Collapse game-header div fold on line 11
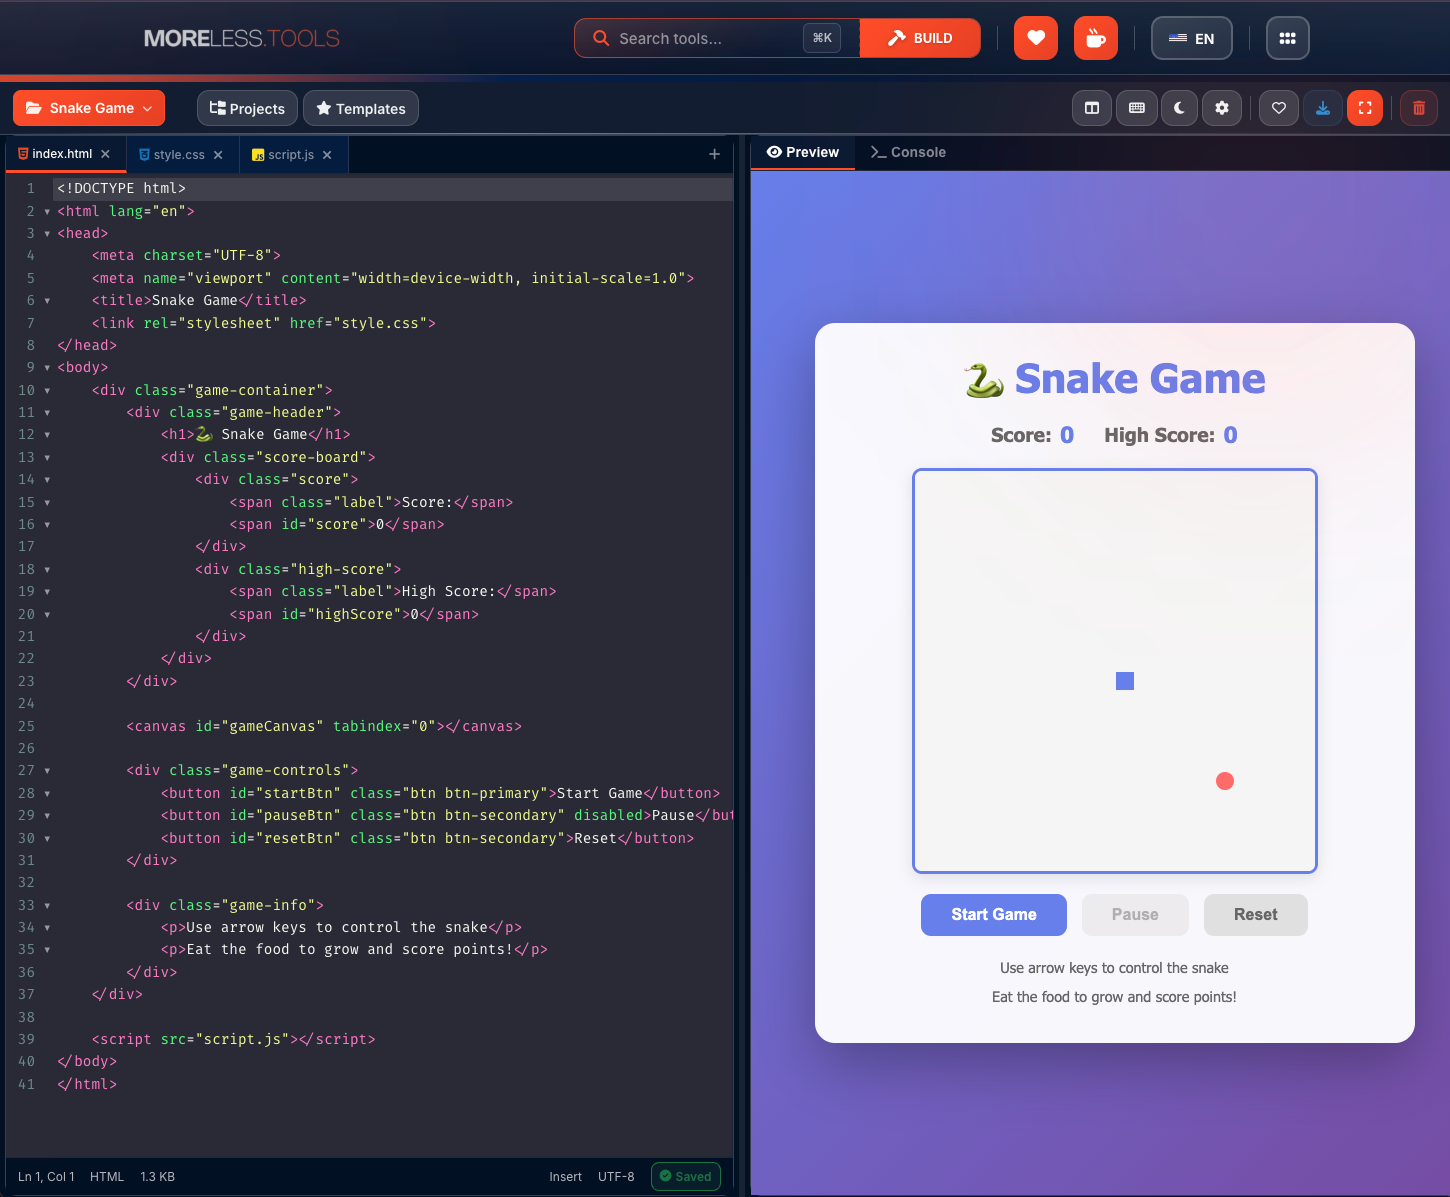1450x1197 pixels. (x=47, y=413)
